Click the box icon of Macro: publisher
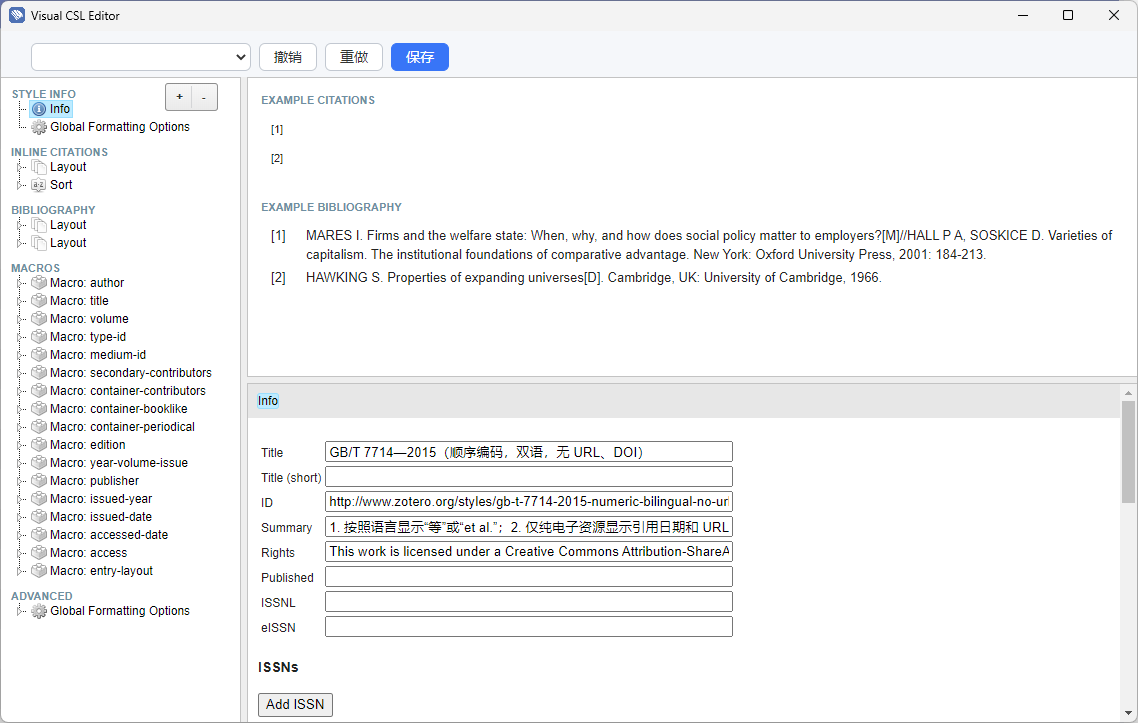Viewport: 1138px width, 723px height. pos(39,481)
